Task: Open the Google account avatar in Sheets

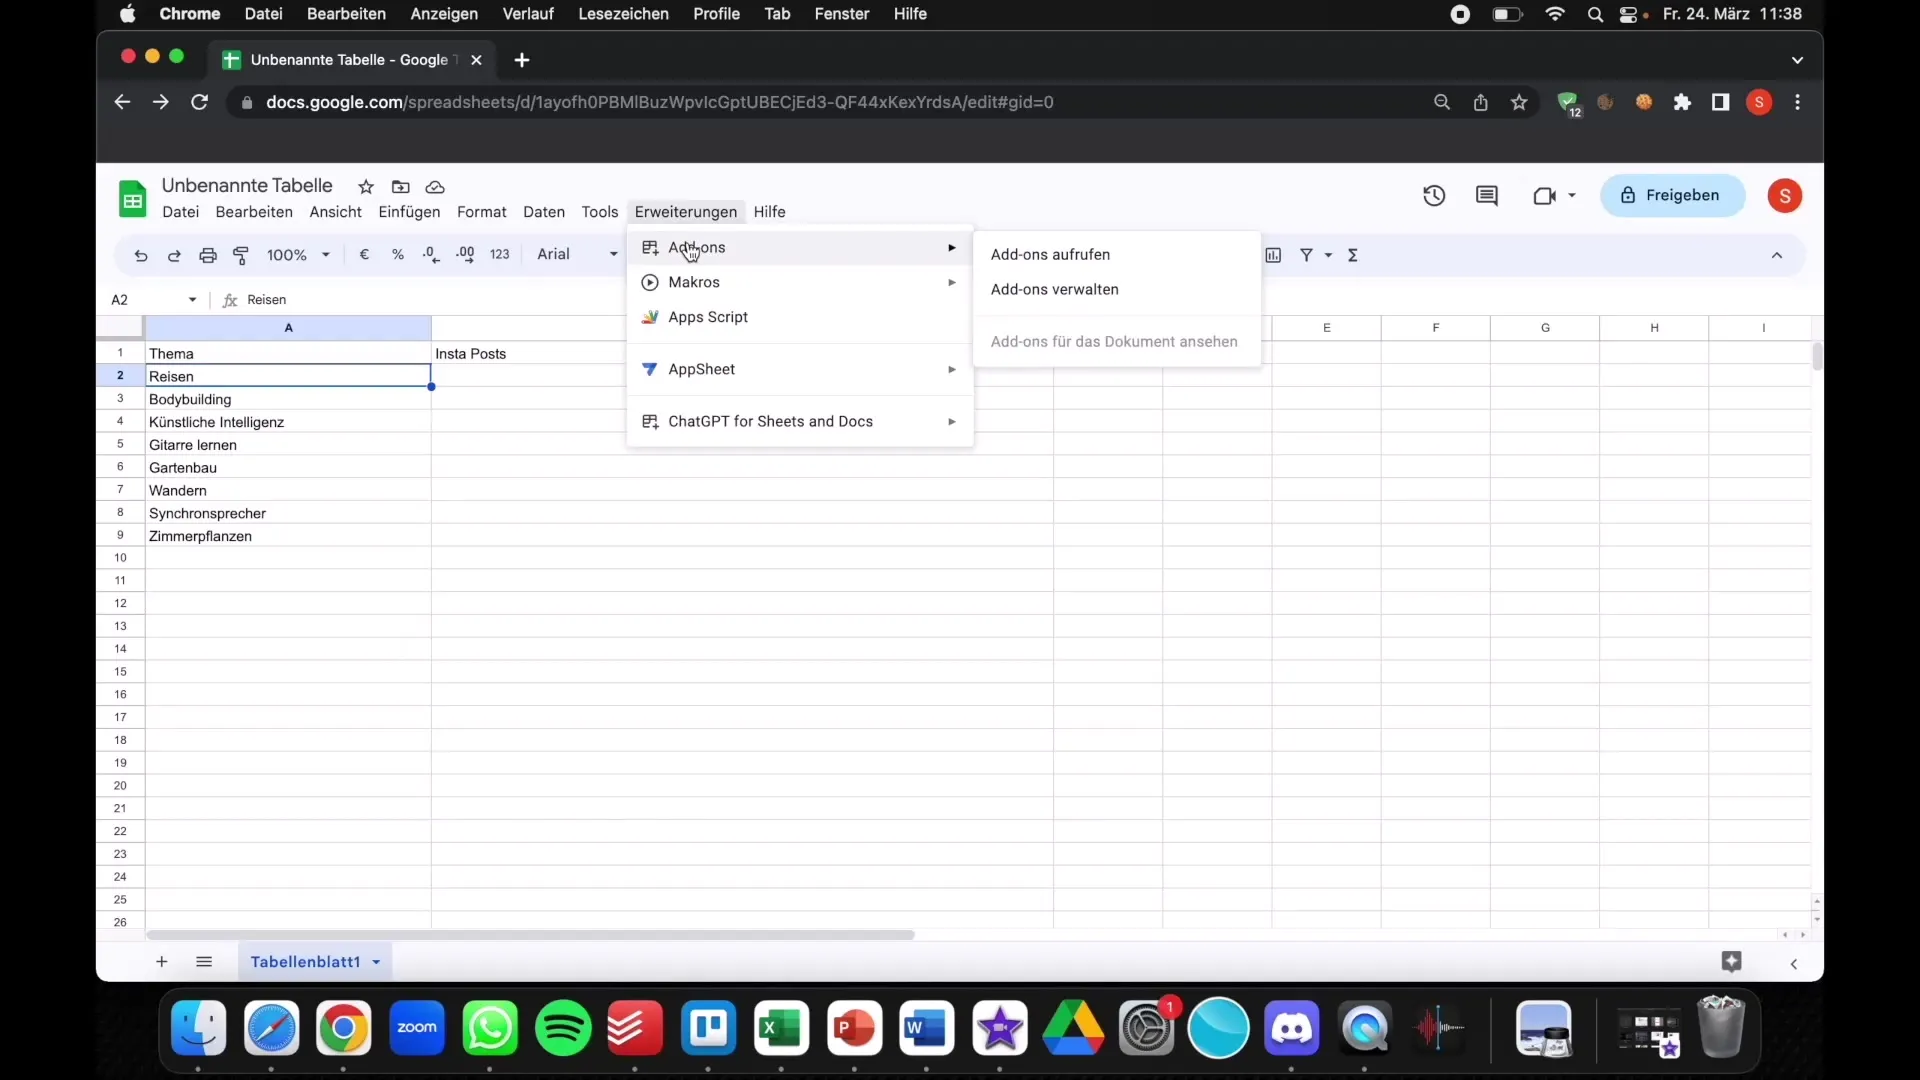Action: coord(1785,196)
